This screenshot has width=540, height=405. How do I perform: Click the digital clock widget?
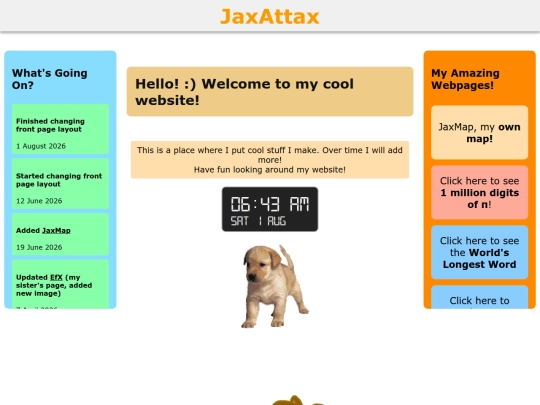270,209
